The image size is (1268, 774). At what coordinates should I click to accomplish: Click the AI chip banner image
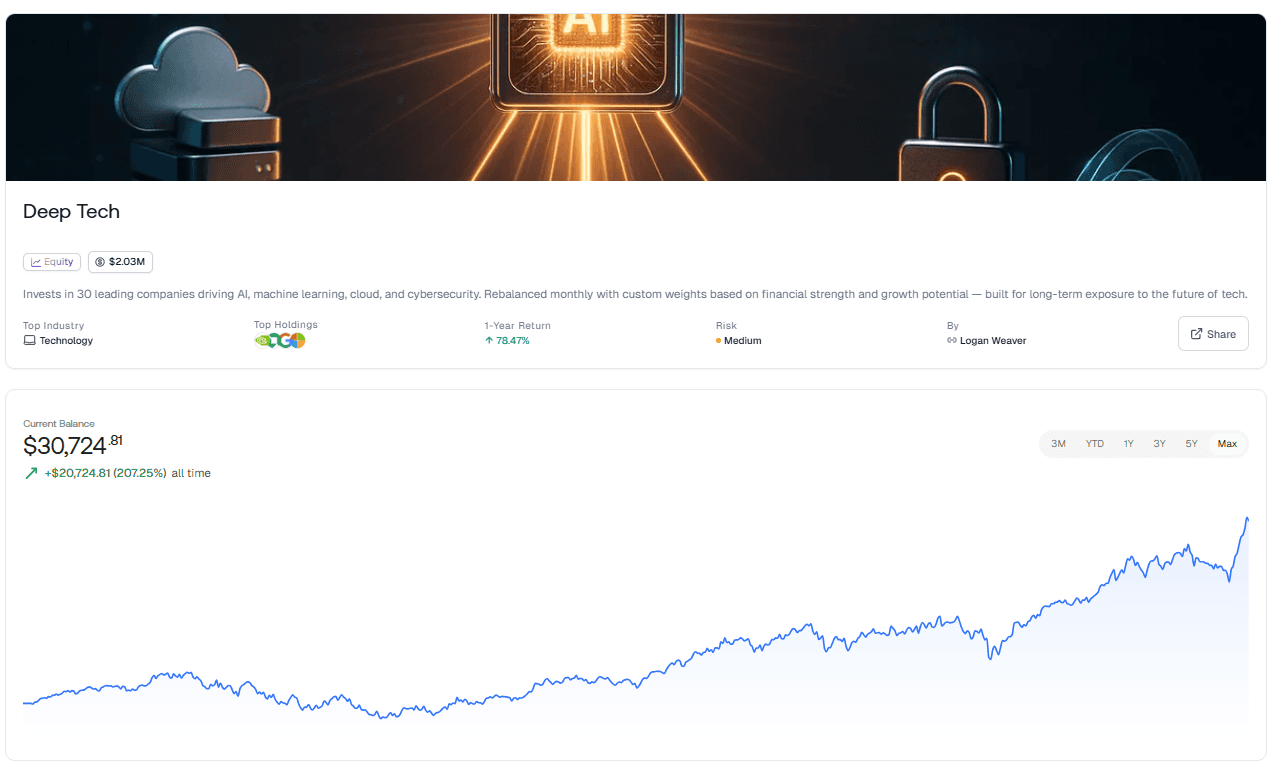point(594,57)
